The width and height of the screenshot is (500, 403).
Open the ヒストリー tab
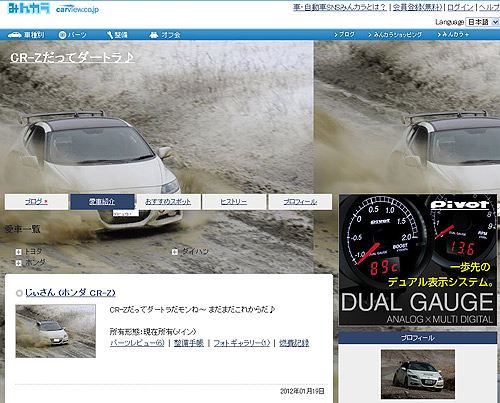[234, 202]
